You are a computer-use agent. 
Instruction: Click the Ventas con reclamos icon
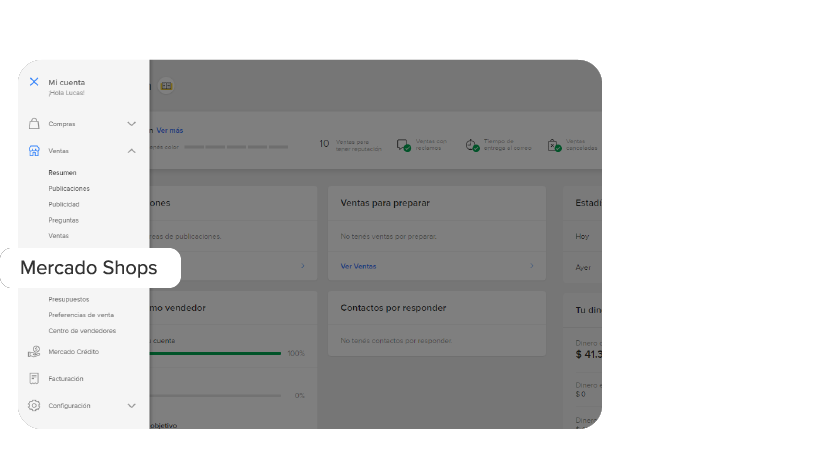(x=403, y=145)
